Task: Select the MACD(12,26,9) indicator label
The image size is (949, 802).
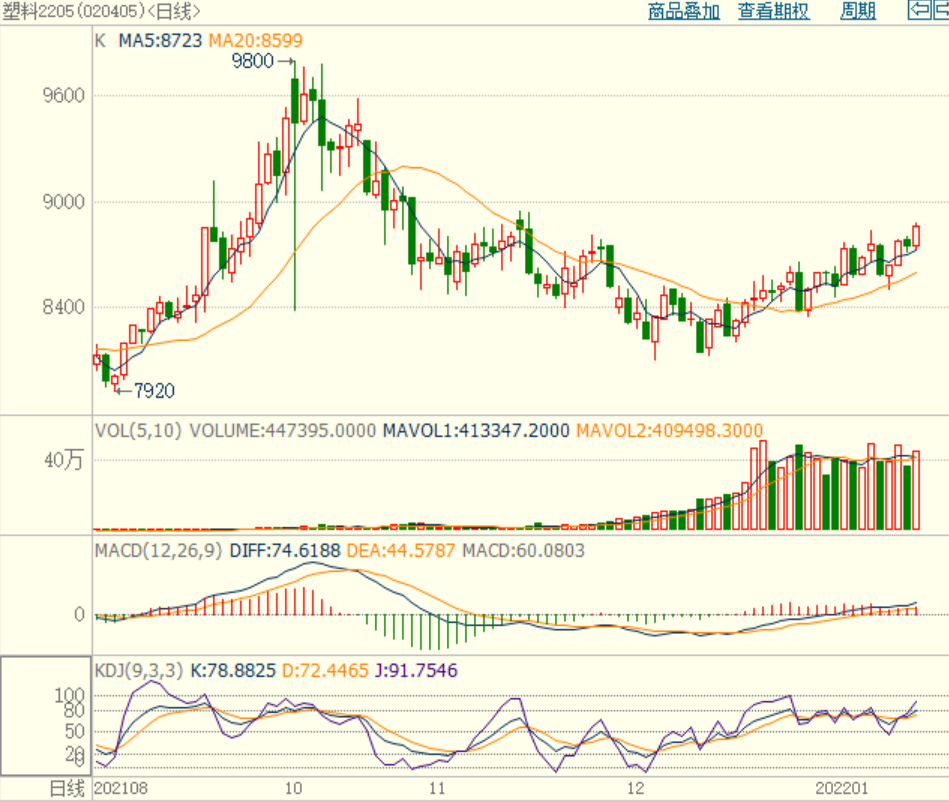Action: [x=159, y=551]
